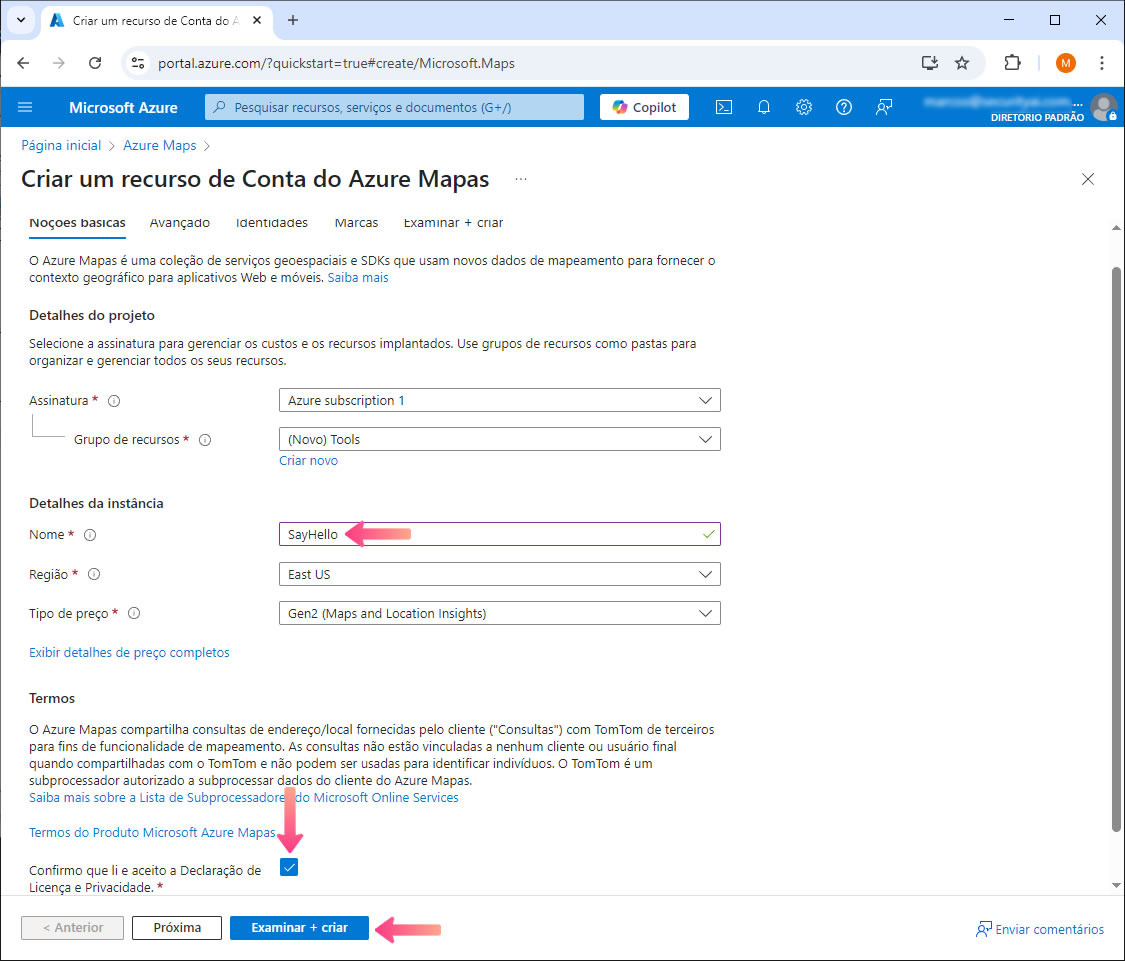Open the notifications bell

tap(763, 107)
